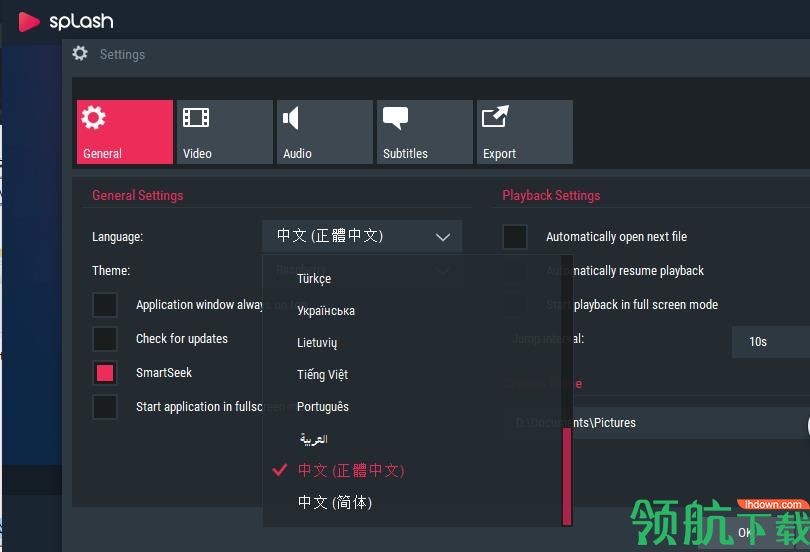Enable Check for updates checkbox
Viewport: 810px width, 552px height.
(105, 339)
